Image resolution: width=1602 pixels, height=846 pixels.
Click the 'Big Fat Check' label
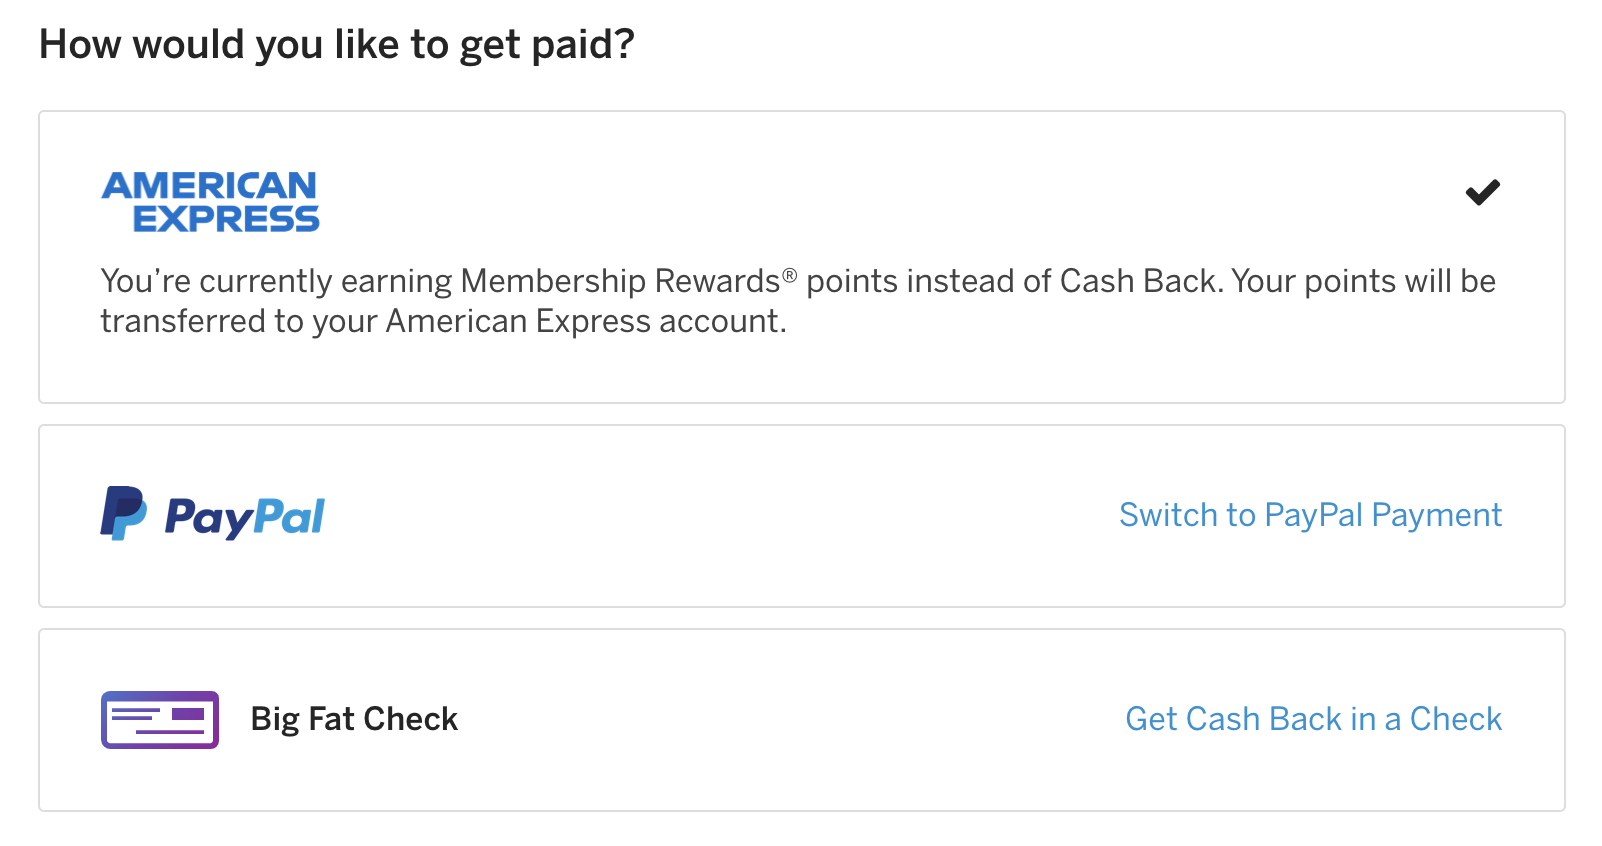[x=354, y=719]
